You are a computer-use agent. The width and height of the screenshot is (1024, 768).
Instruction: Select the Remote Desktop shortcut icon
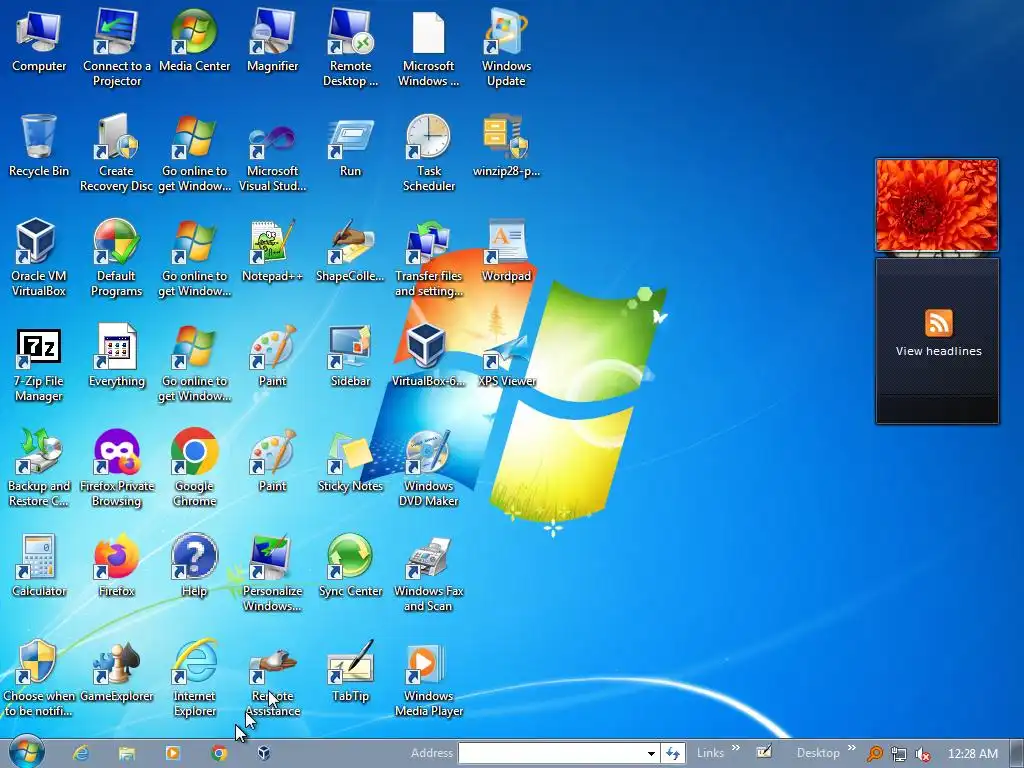pos(350,48)
